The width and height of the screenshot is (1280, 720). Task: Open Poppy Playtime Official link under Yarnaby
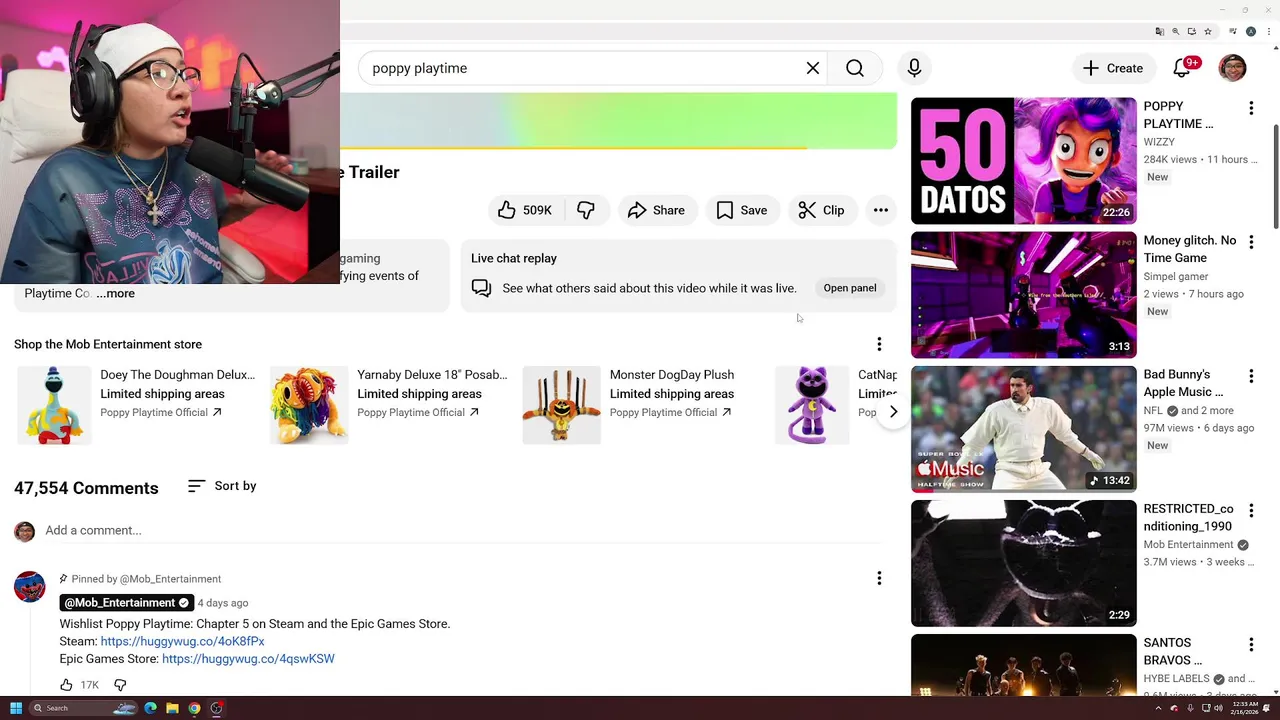[418, 412]
